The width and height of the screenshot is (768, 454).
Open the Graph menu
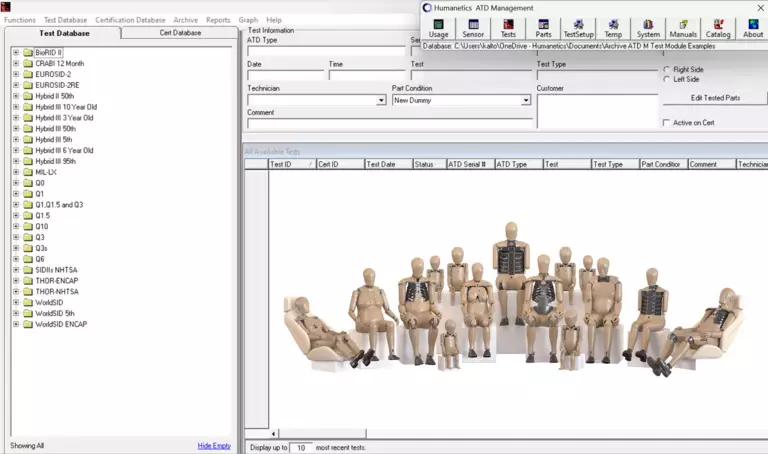click(248, 20)
